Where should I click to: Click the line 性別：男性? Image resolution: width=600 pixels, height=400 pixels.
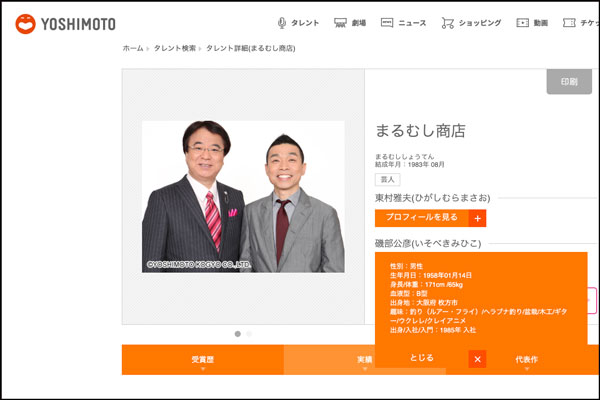406,266
